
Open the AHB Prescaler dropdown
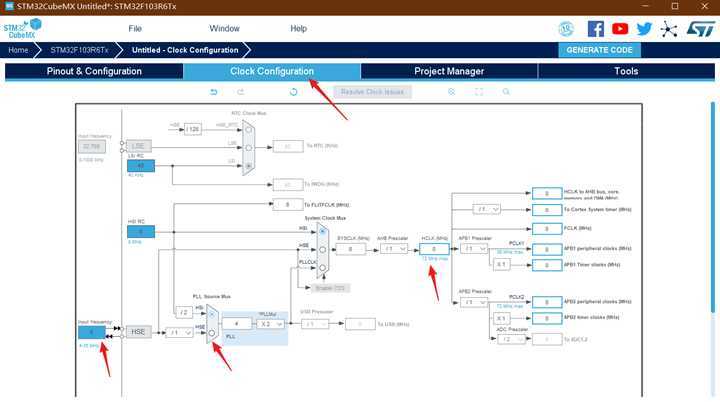(x=394, y=249)
